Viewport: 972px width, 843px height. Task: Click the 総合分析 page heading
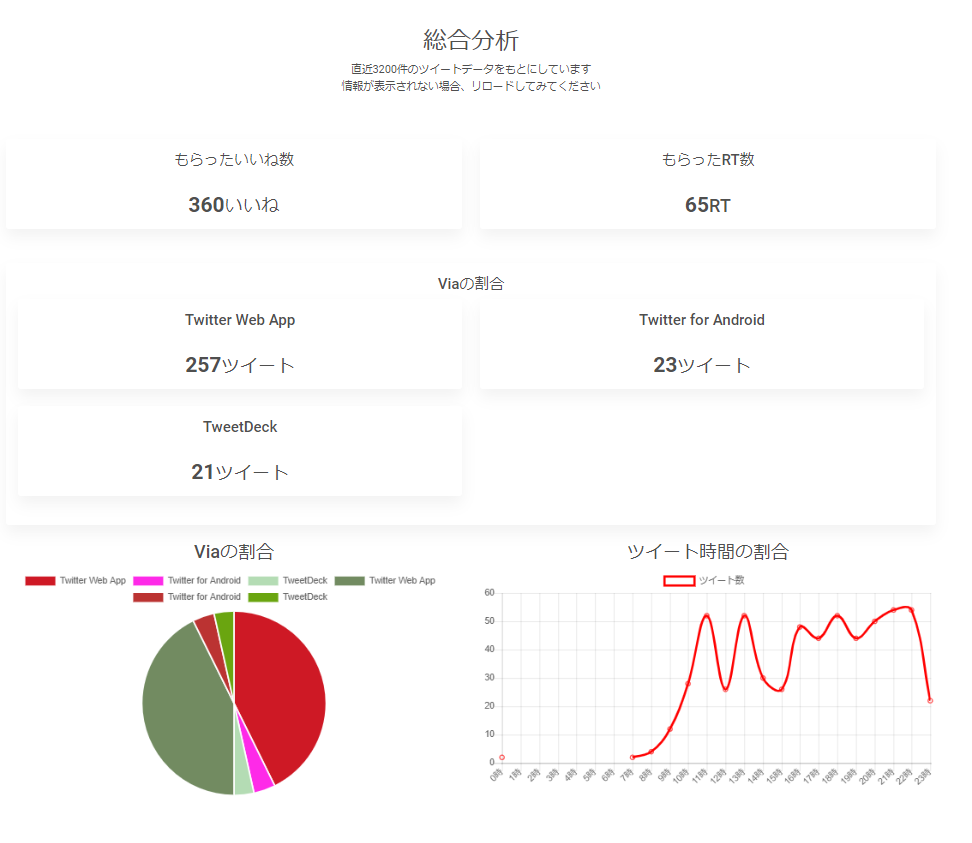coord(471,40)
